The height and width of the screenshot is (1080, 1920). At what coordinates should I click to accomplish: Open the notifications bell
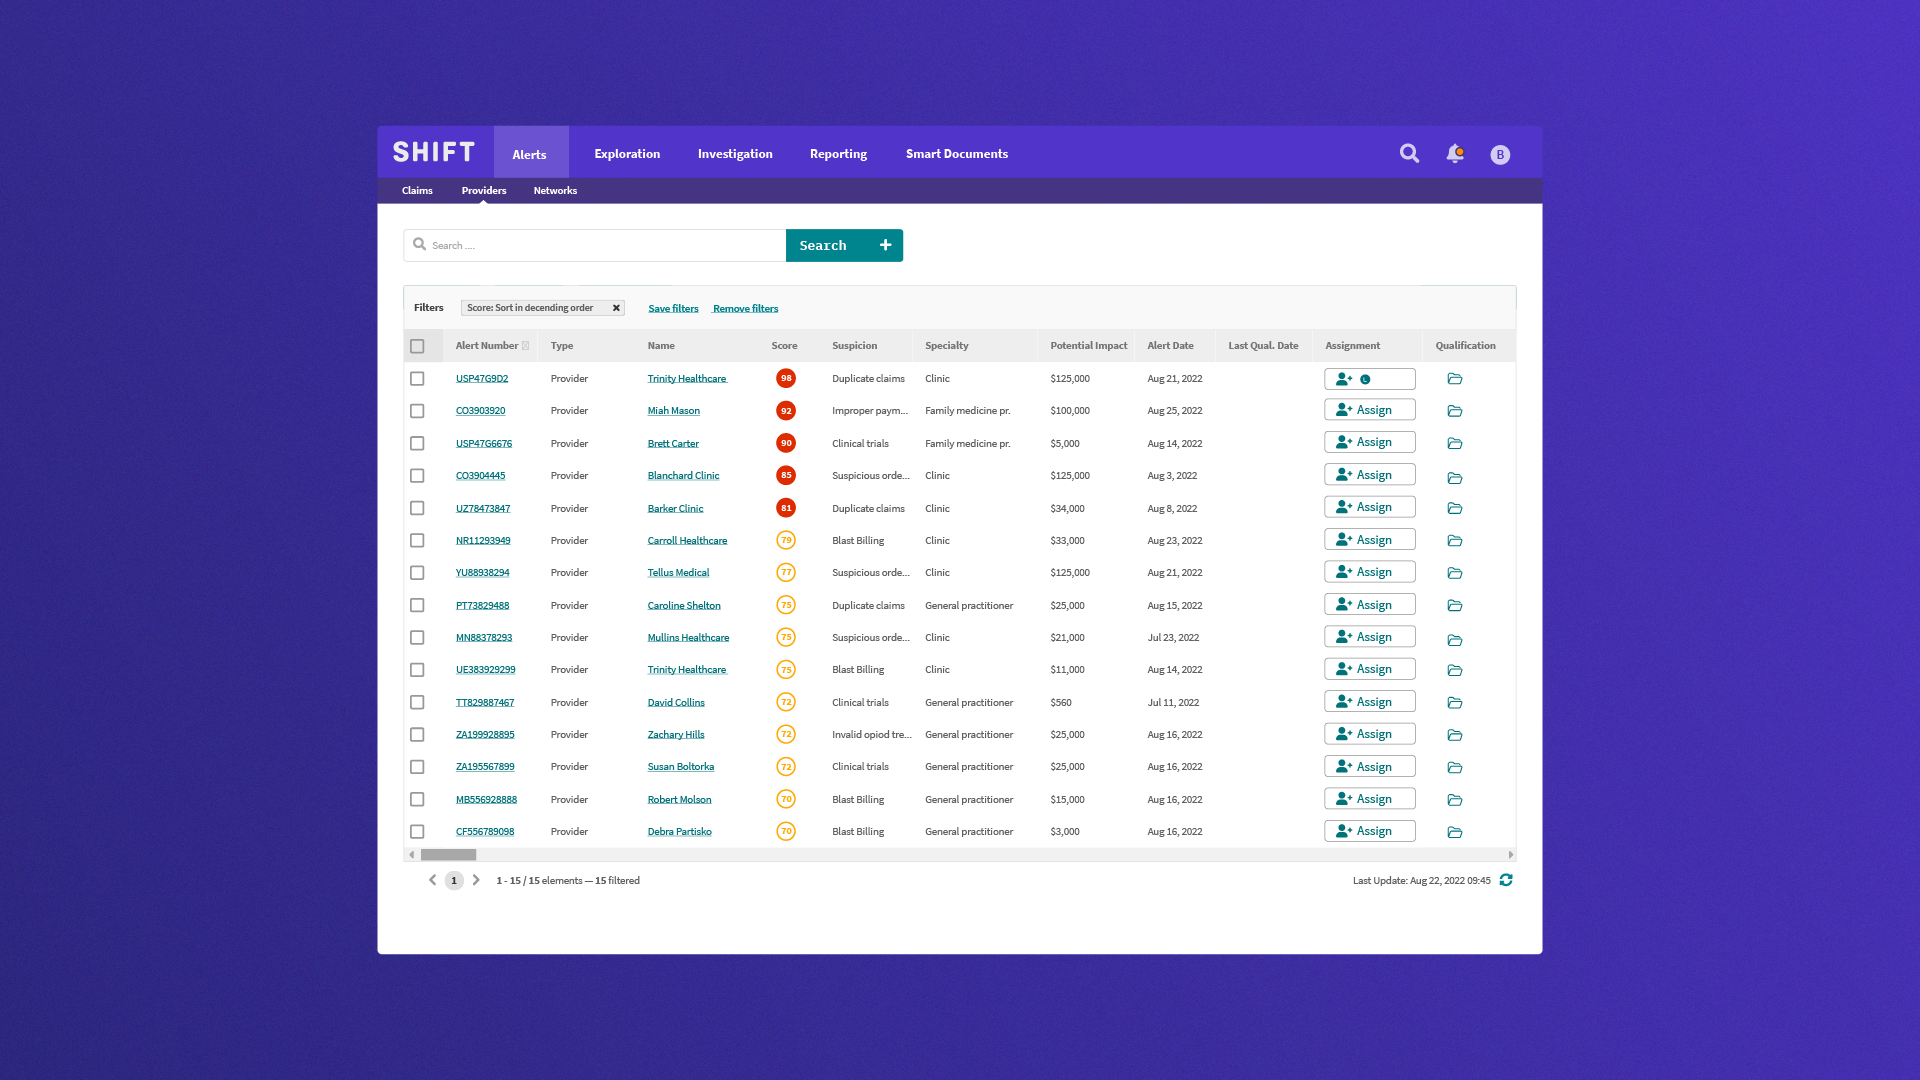(x=1455, y=153)
